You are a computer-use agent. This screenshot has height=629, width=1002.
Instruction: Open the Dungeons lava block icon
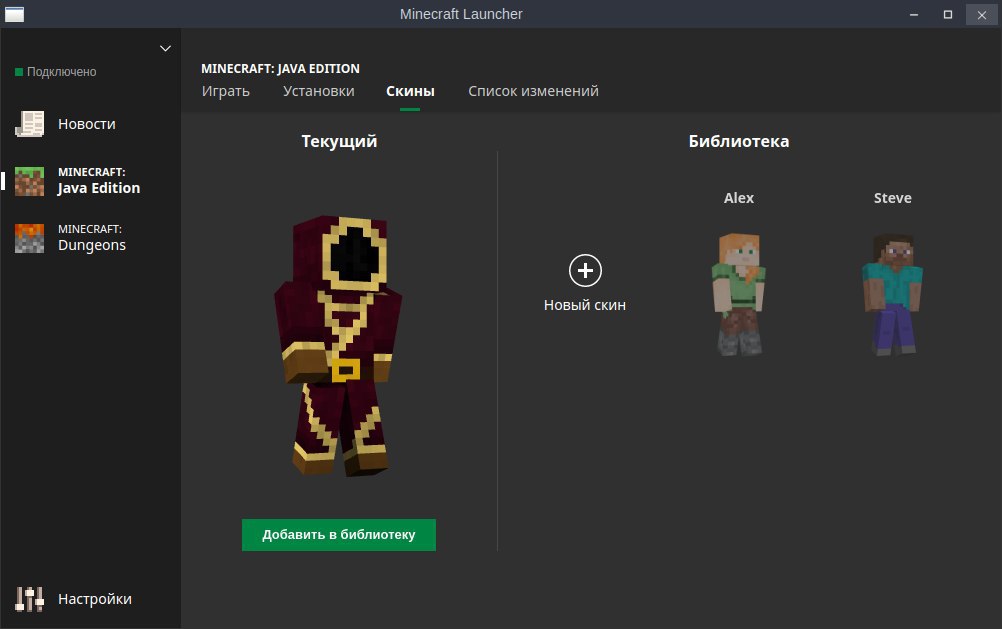click(x=29, y=238)
